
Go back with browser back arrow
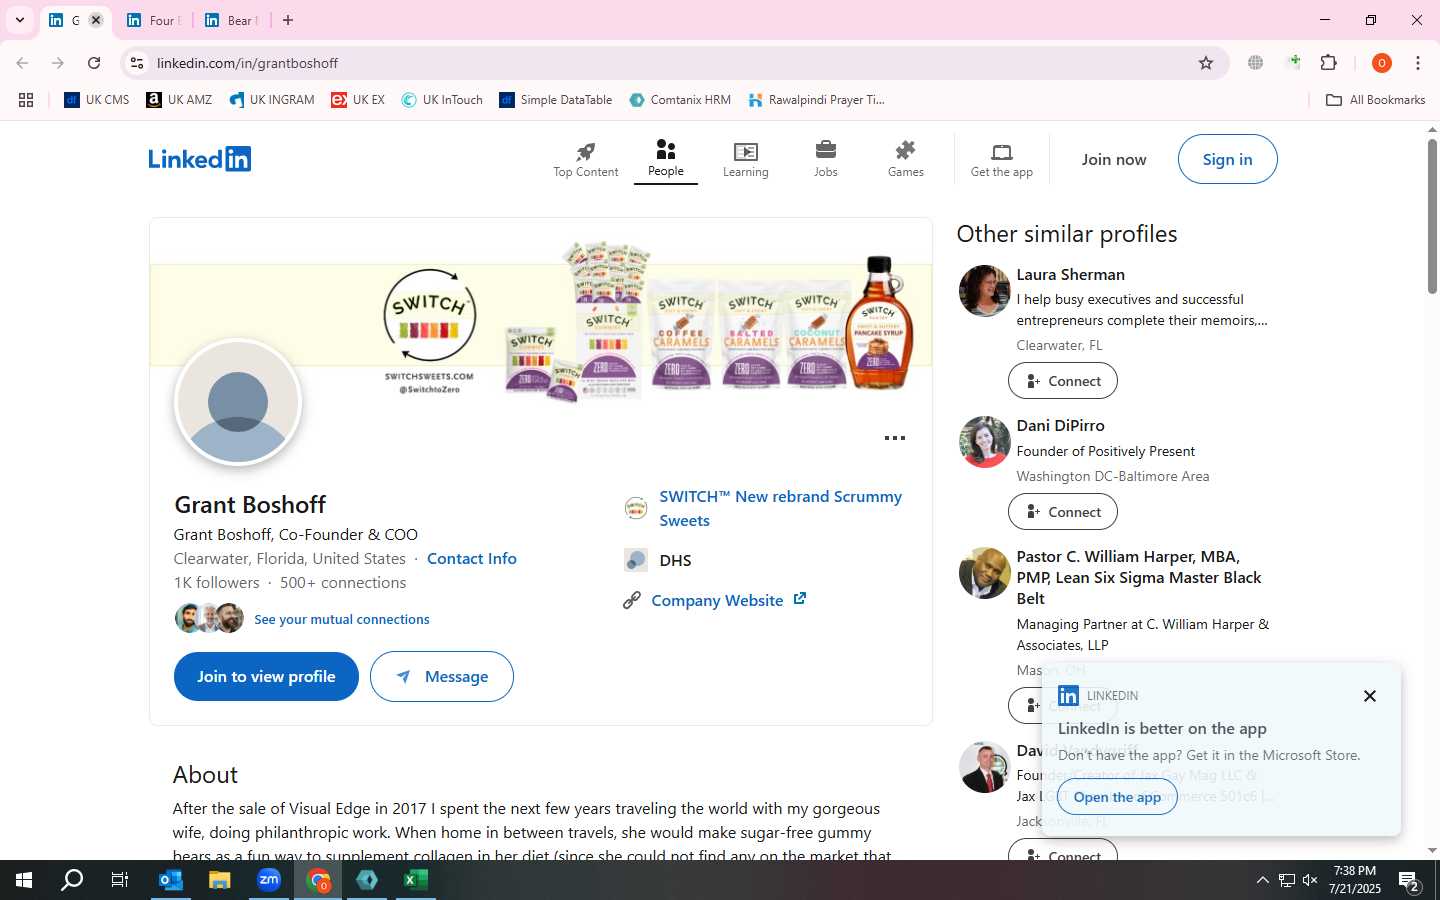[22, 63]
